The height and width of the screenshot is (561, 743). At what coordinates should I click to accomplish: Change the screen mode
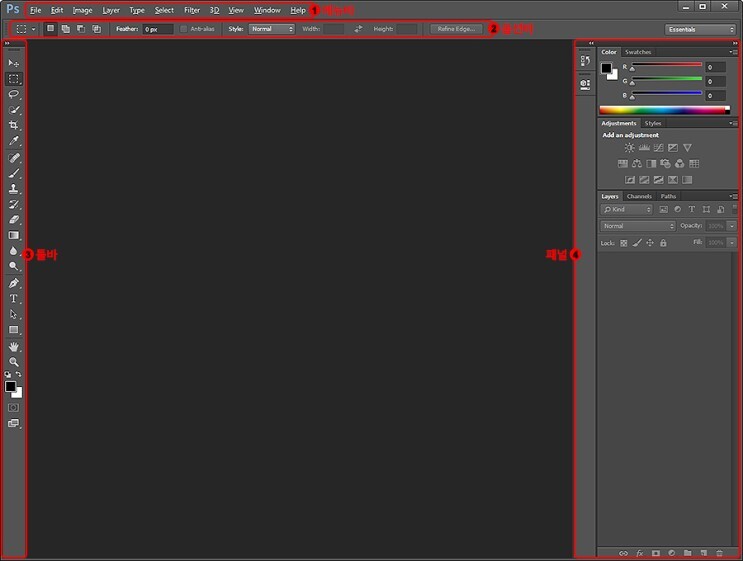pos(13,423)
